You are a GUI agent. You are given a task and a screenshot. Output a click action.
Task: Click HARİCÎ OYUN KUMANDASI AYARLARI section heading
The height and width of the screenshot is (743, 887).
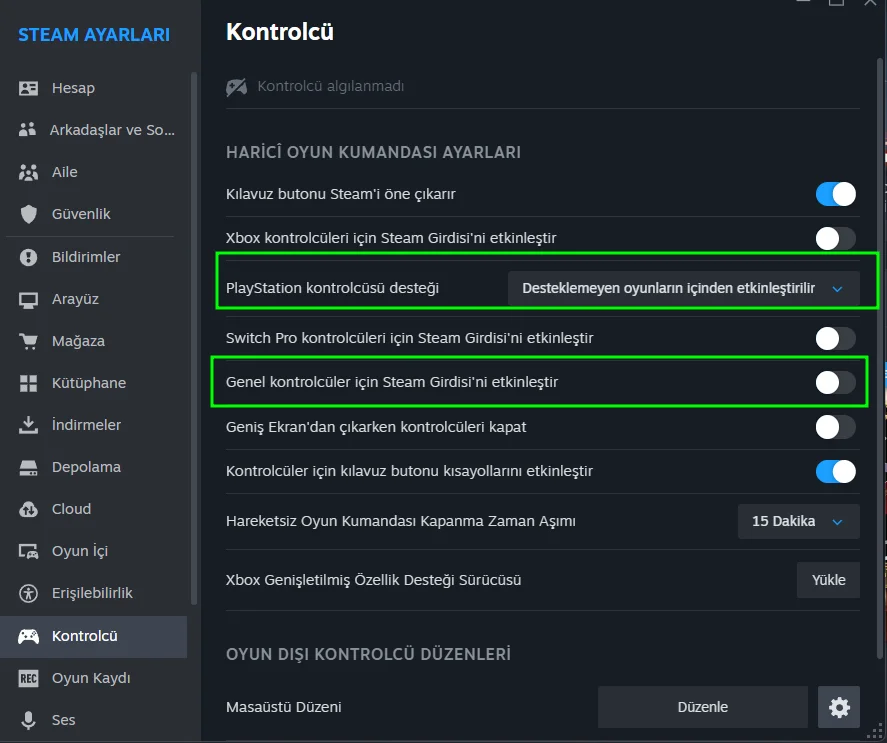(x=373, y=153)
